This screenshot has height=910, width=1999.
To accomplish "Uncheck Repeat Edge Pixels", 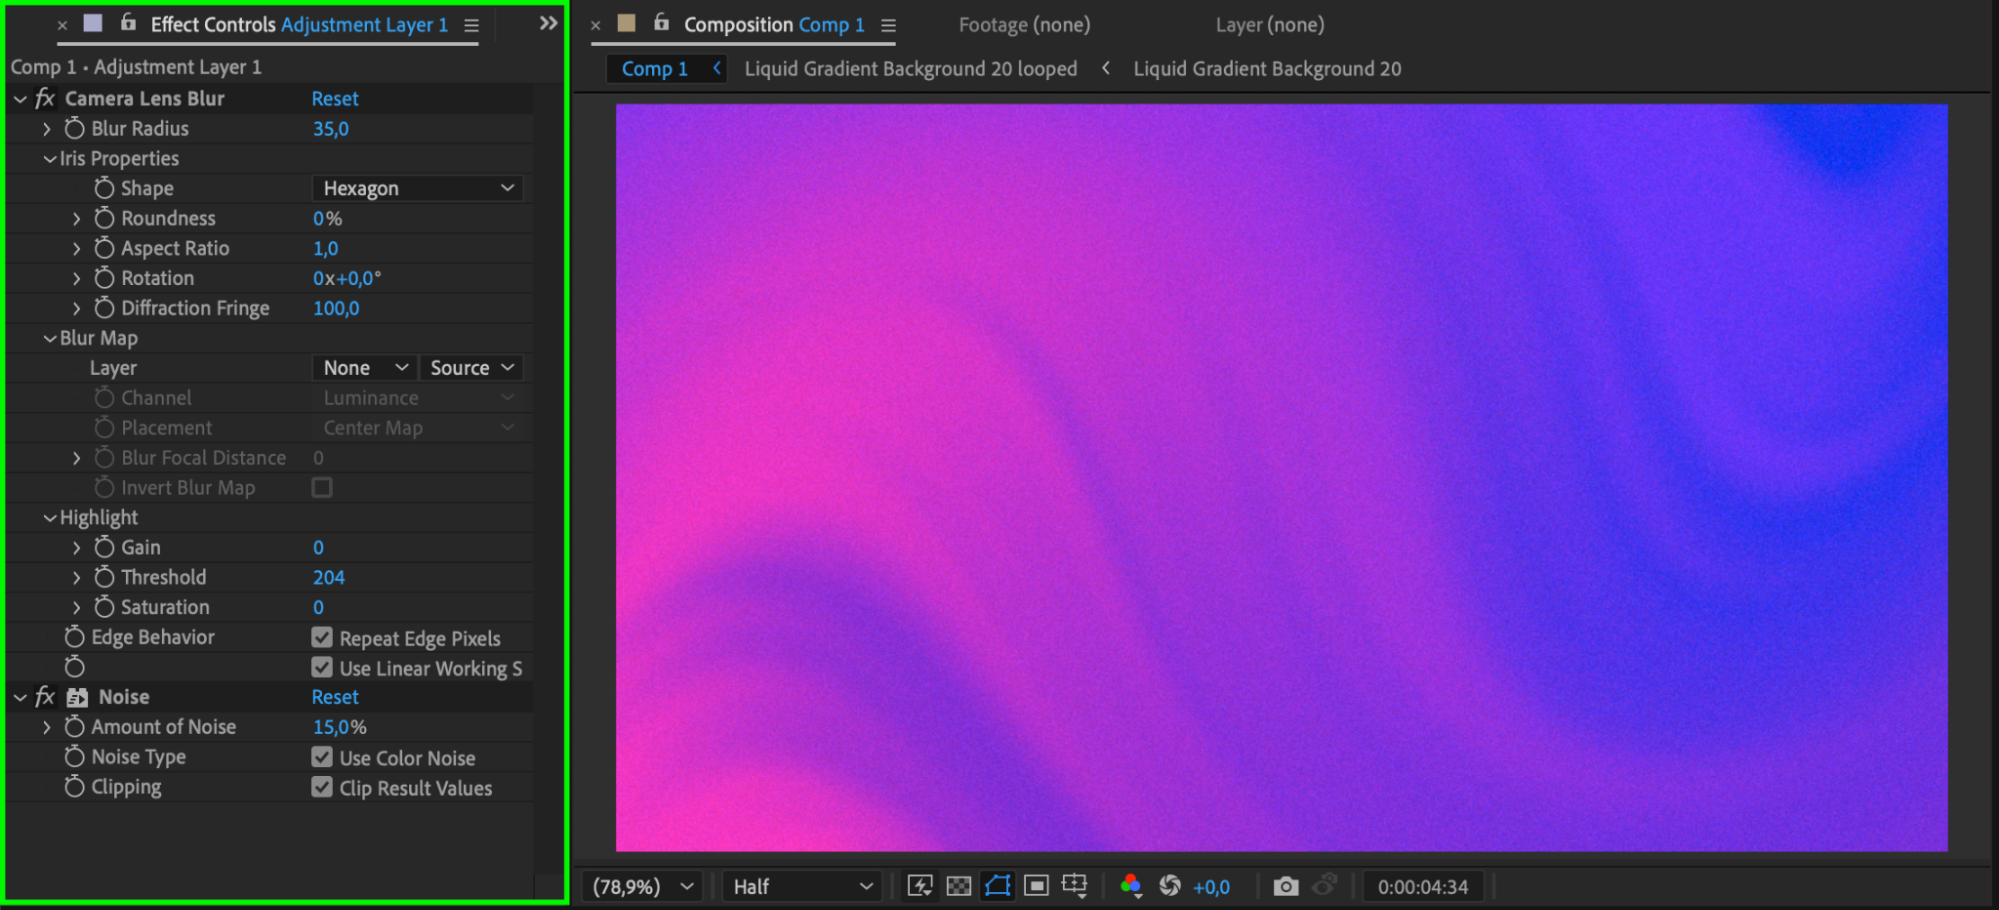I will click(x=322, y=638).
